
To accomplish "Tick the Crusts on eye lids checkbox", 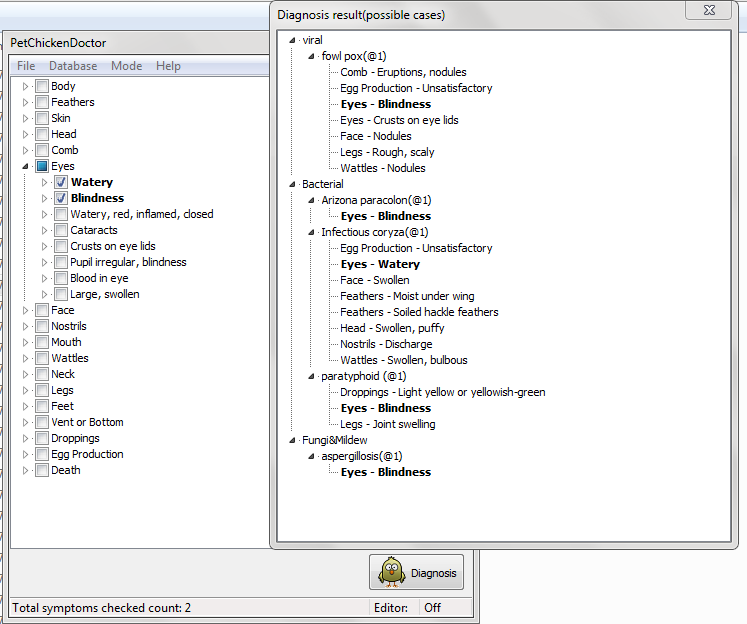I will pyautogui.click(x=61, y=246).
